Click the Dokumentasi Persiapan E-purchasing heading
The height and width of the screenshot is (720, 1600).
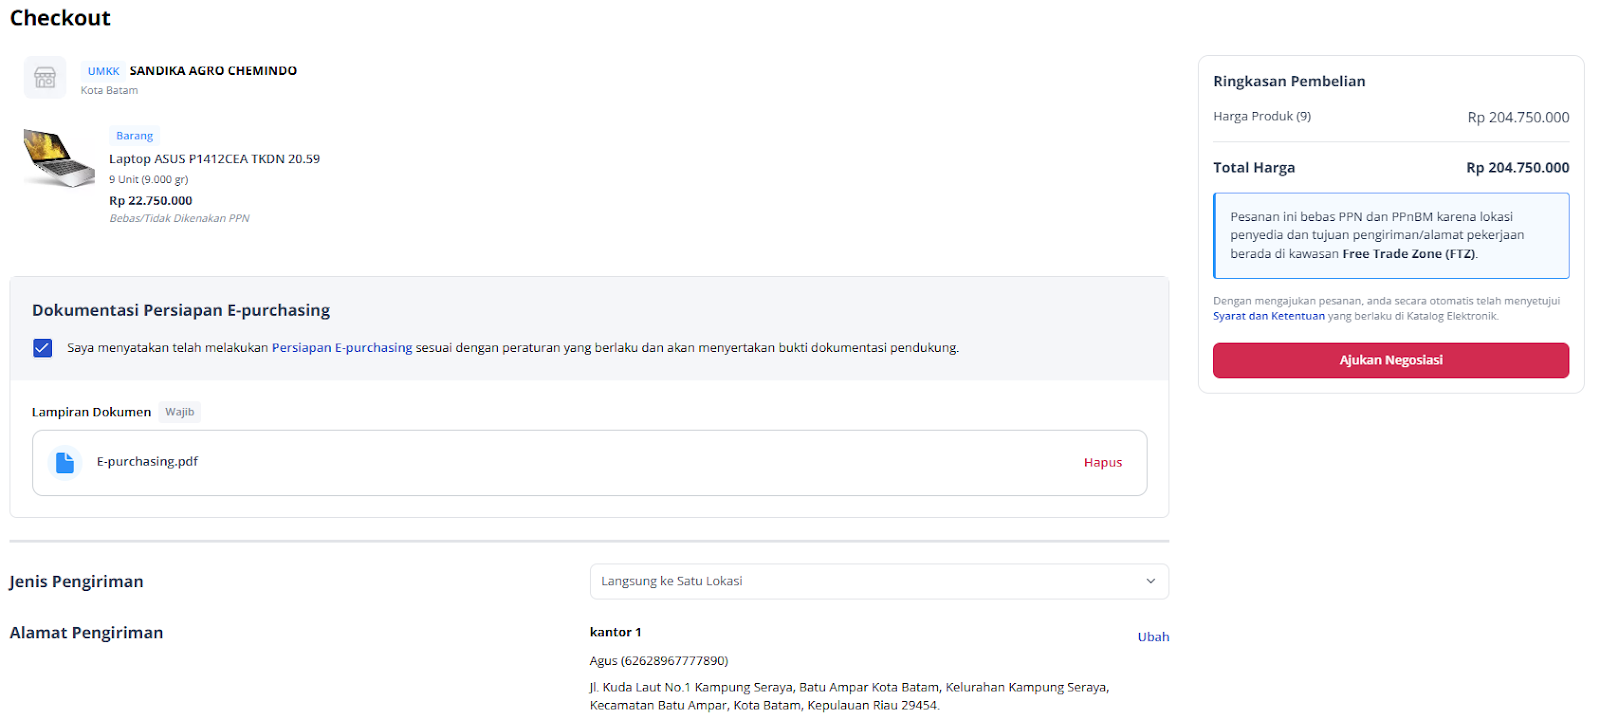tap(181, 310)
